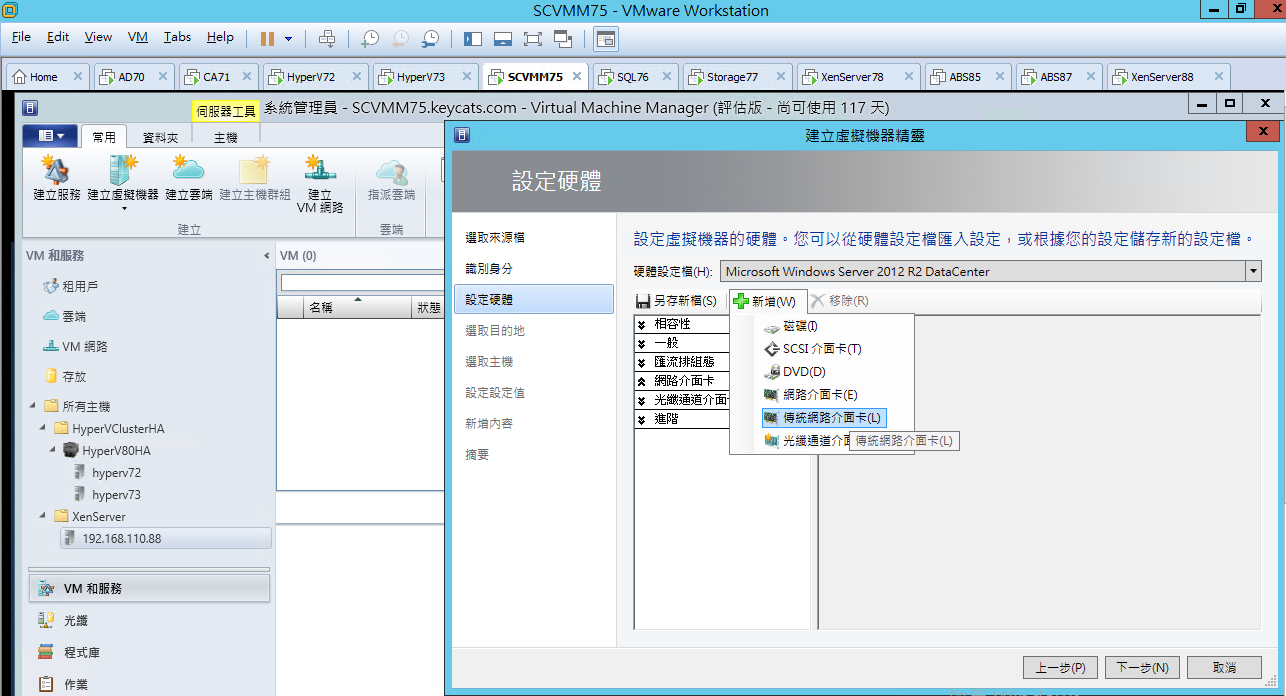
Task: Open the File menu in VMware Workstation
Action: 21,37
